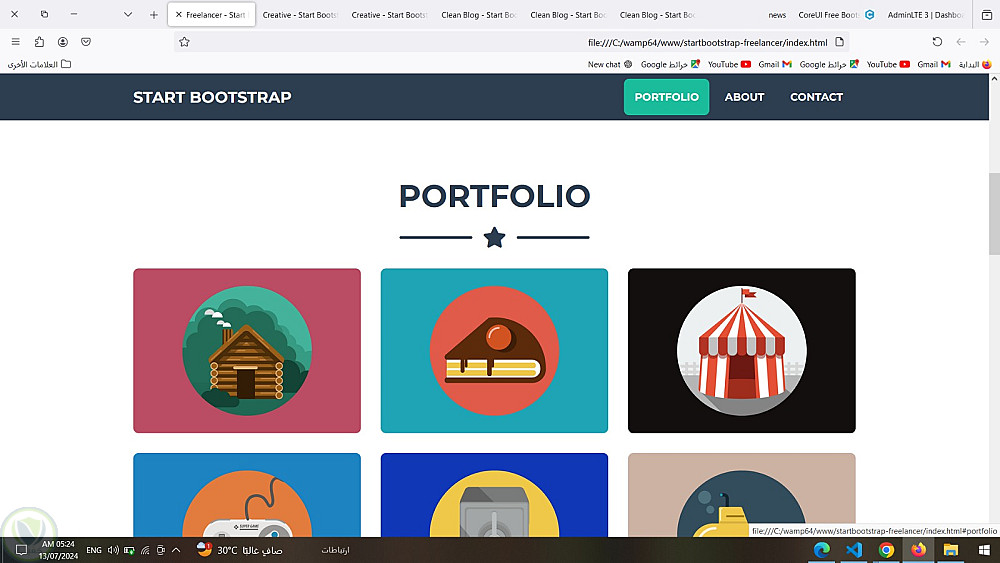Click the ارتباطات taskbar toolbar label

[x=335, y=550]
